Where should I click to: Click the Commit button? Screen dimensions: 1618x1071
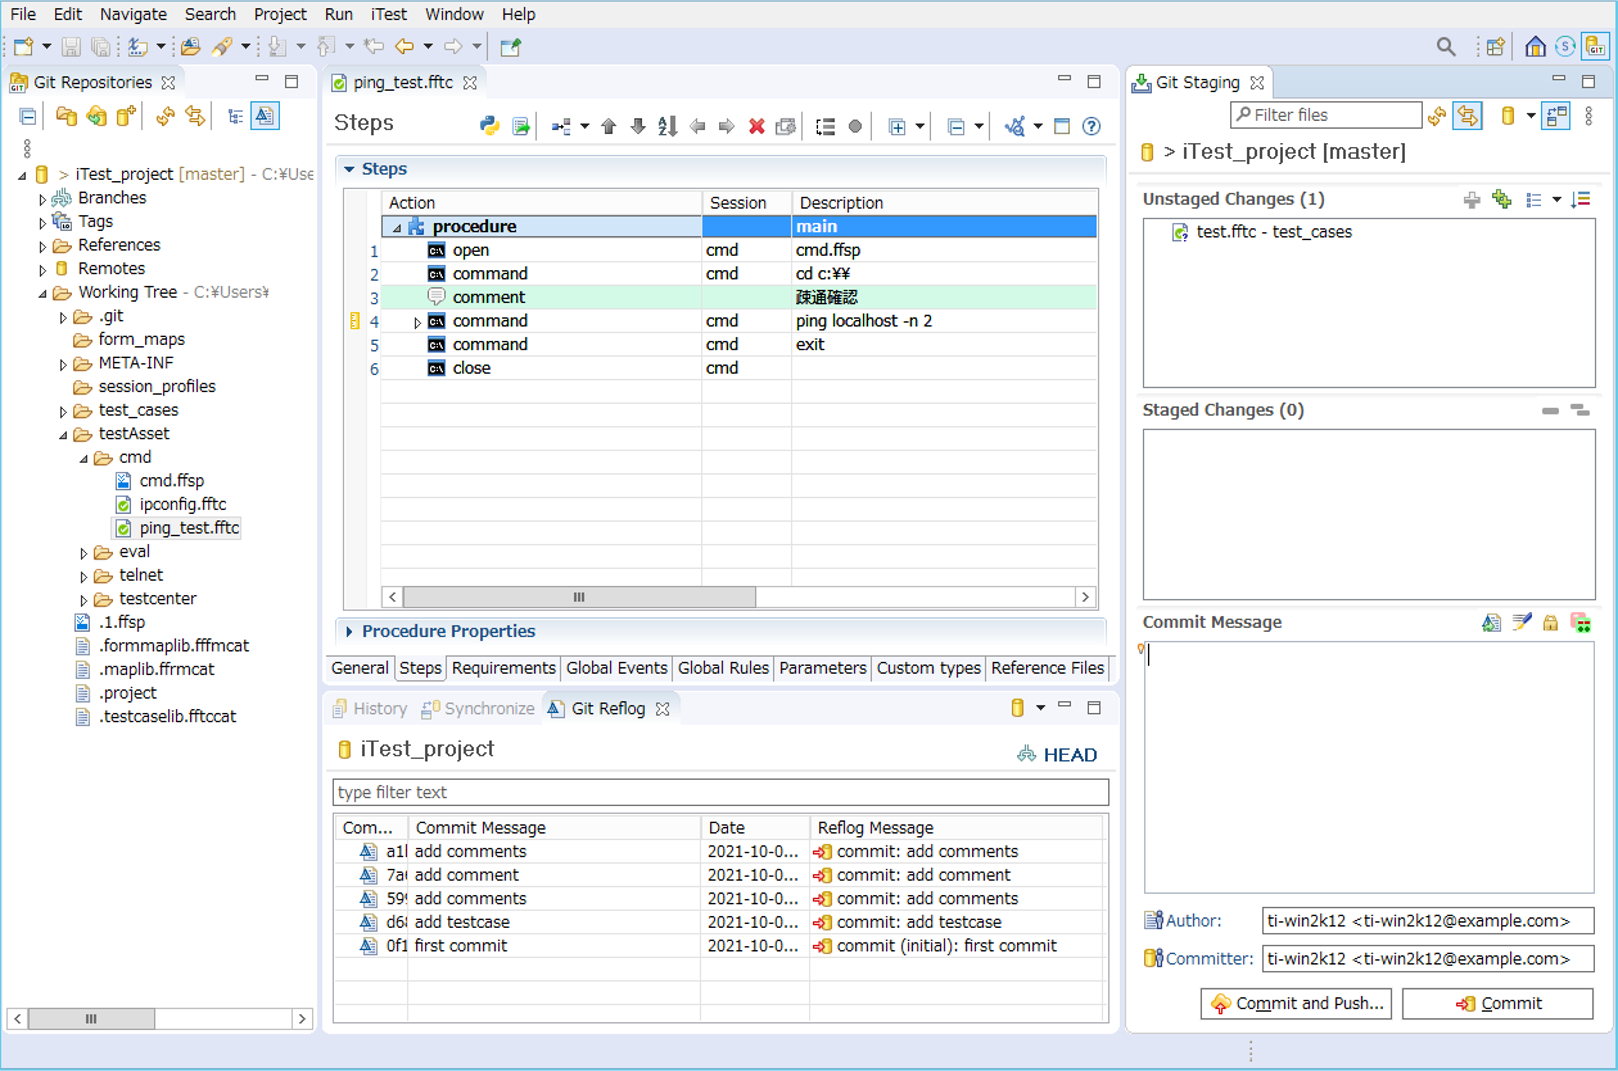click(x=1497, y=1003)
